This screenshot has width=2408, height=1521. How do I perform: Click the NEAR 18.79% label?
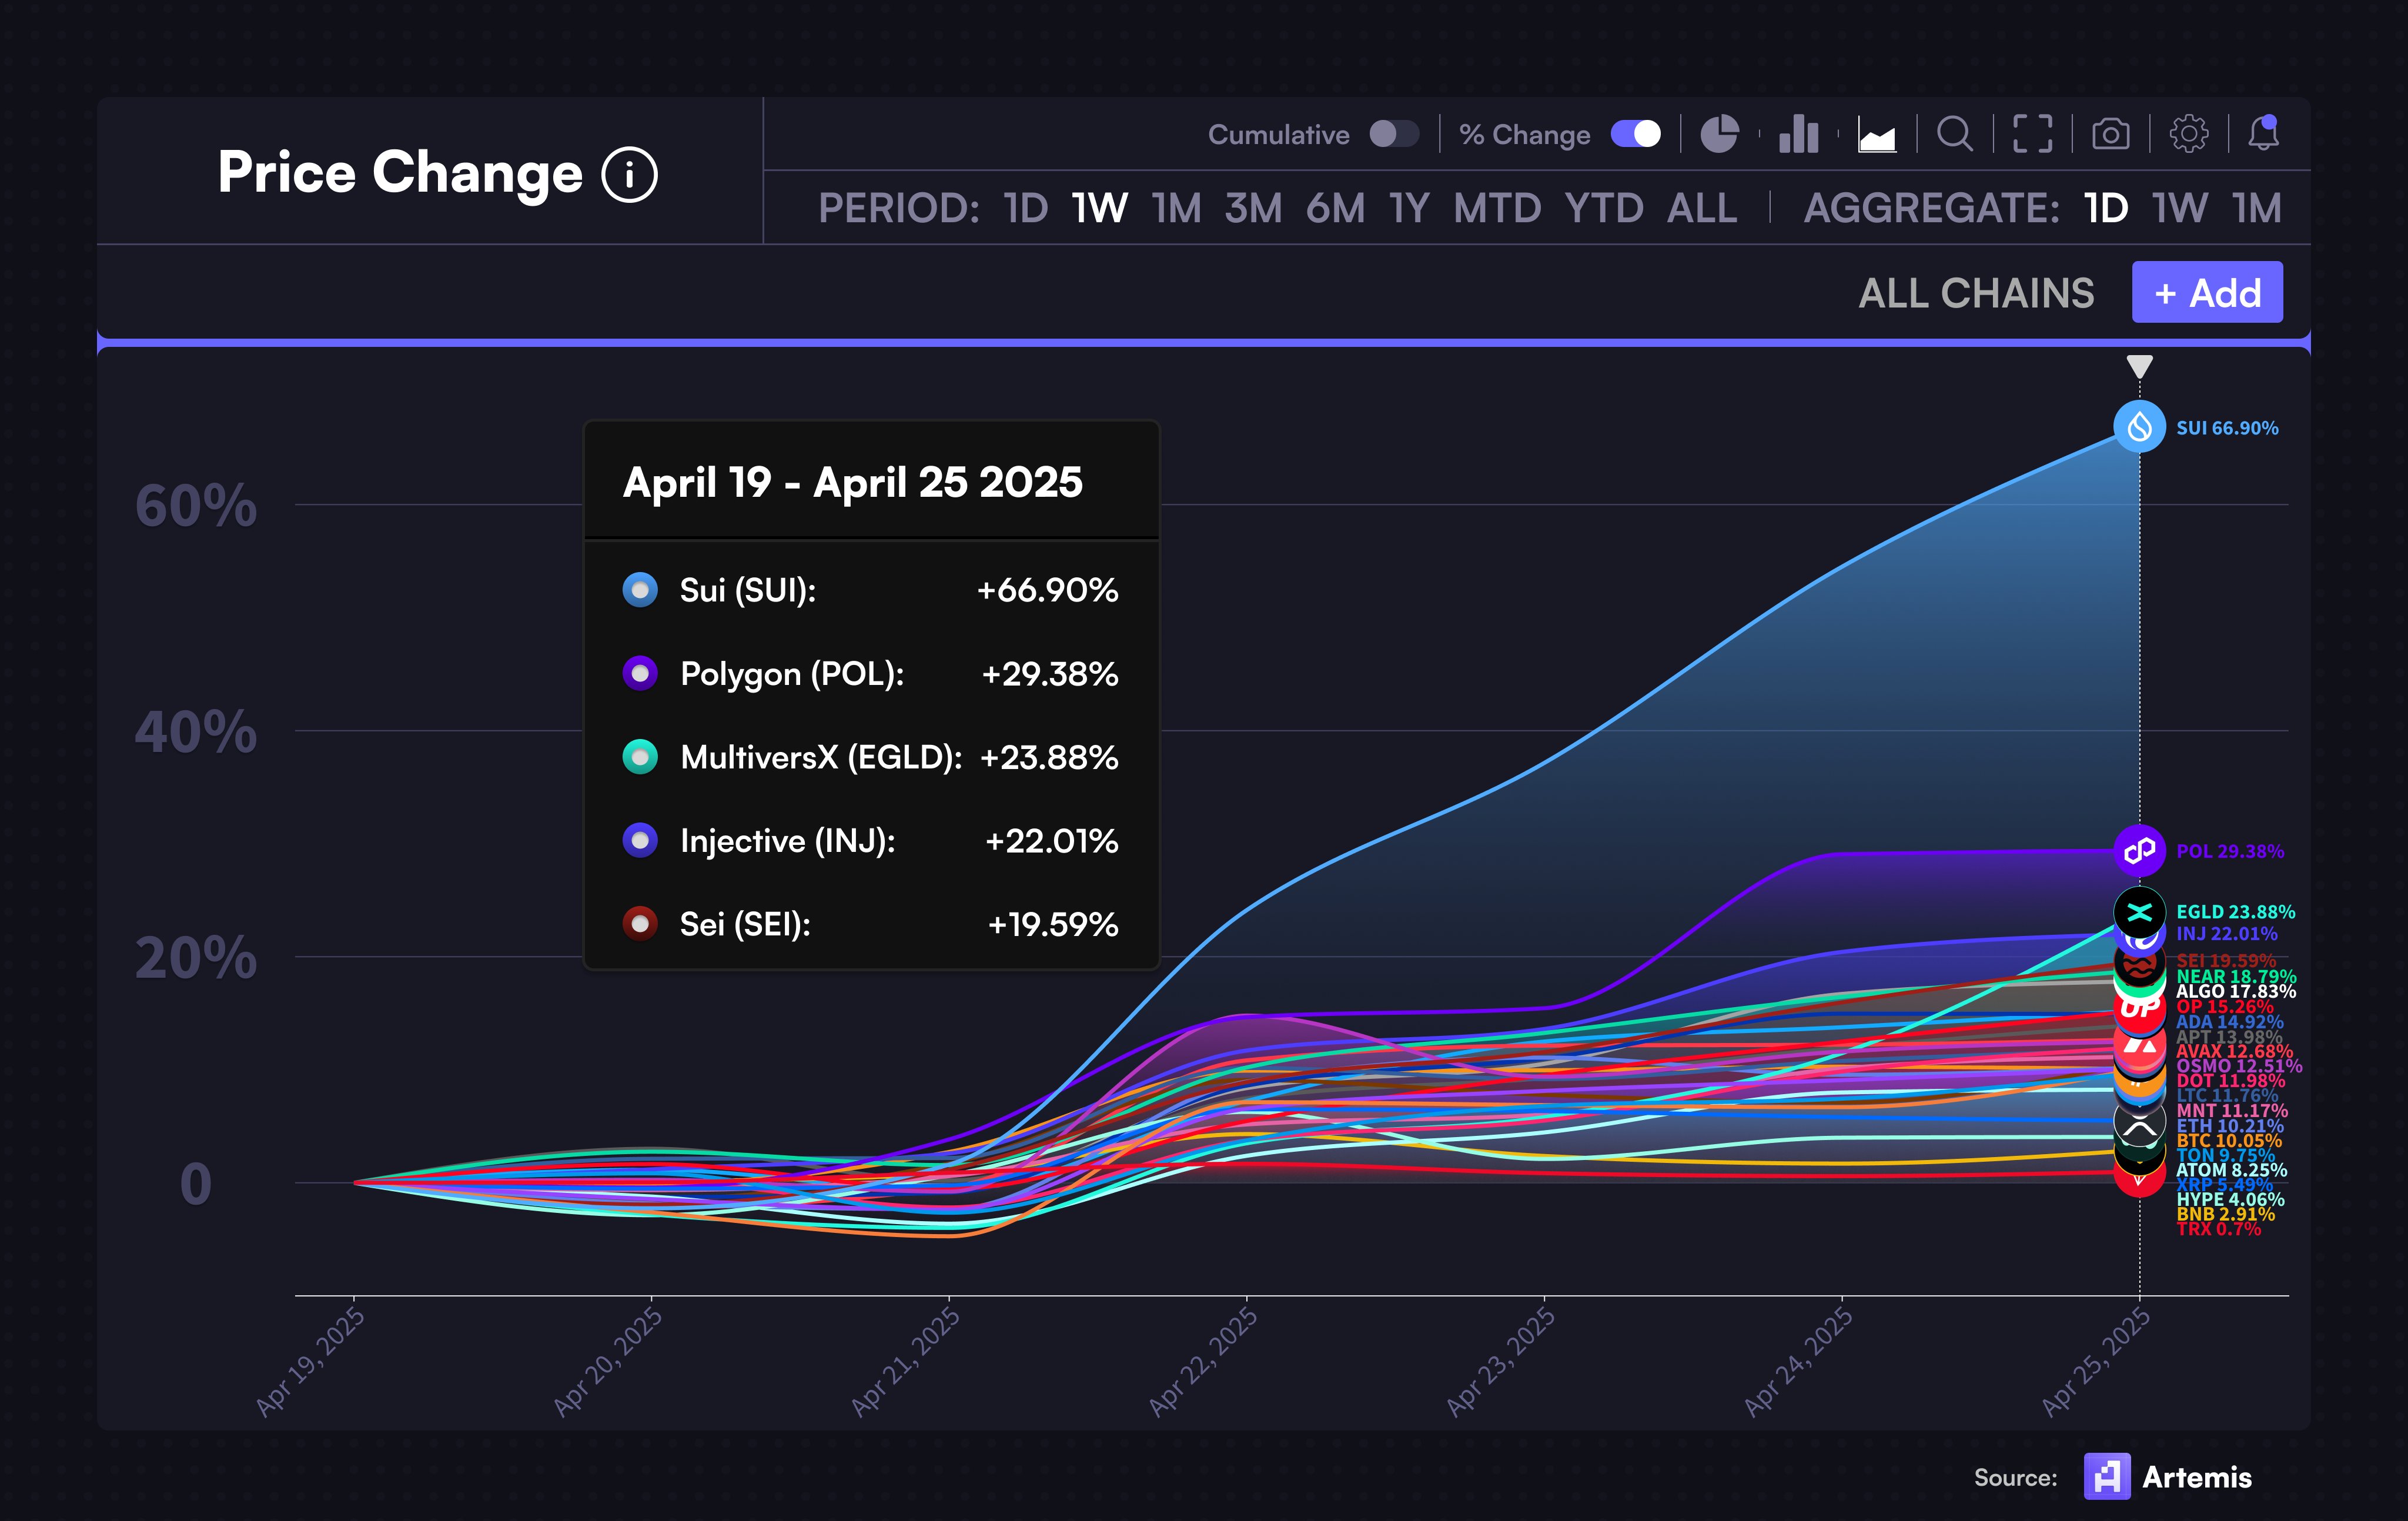pos(2236,976)
